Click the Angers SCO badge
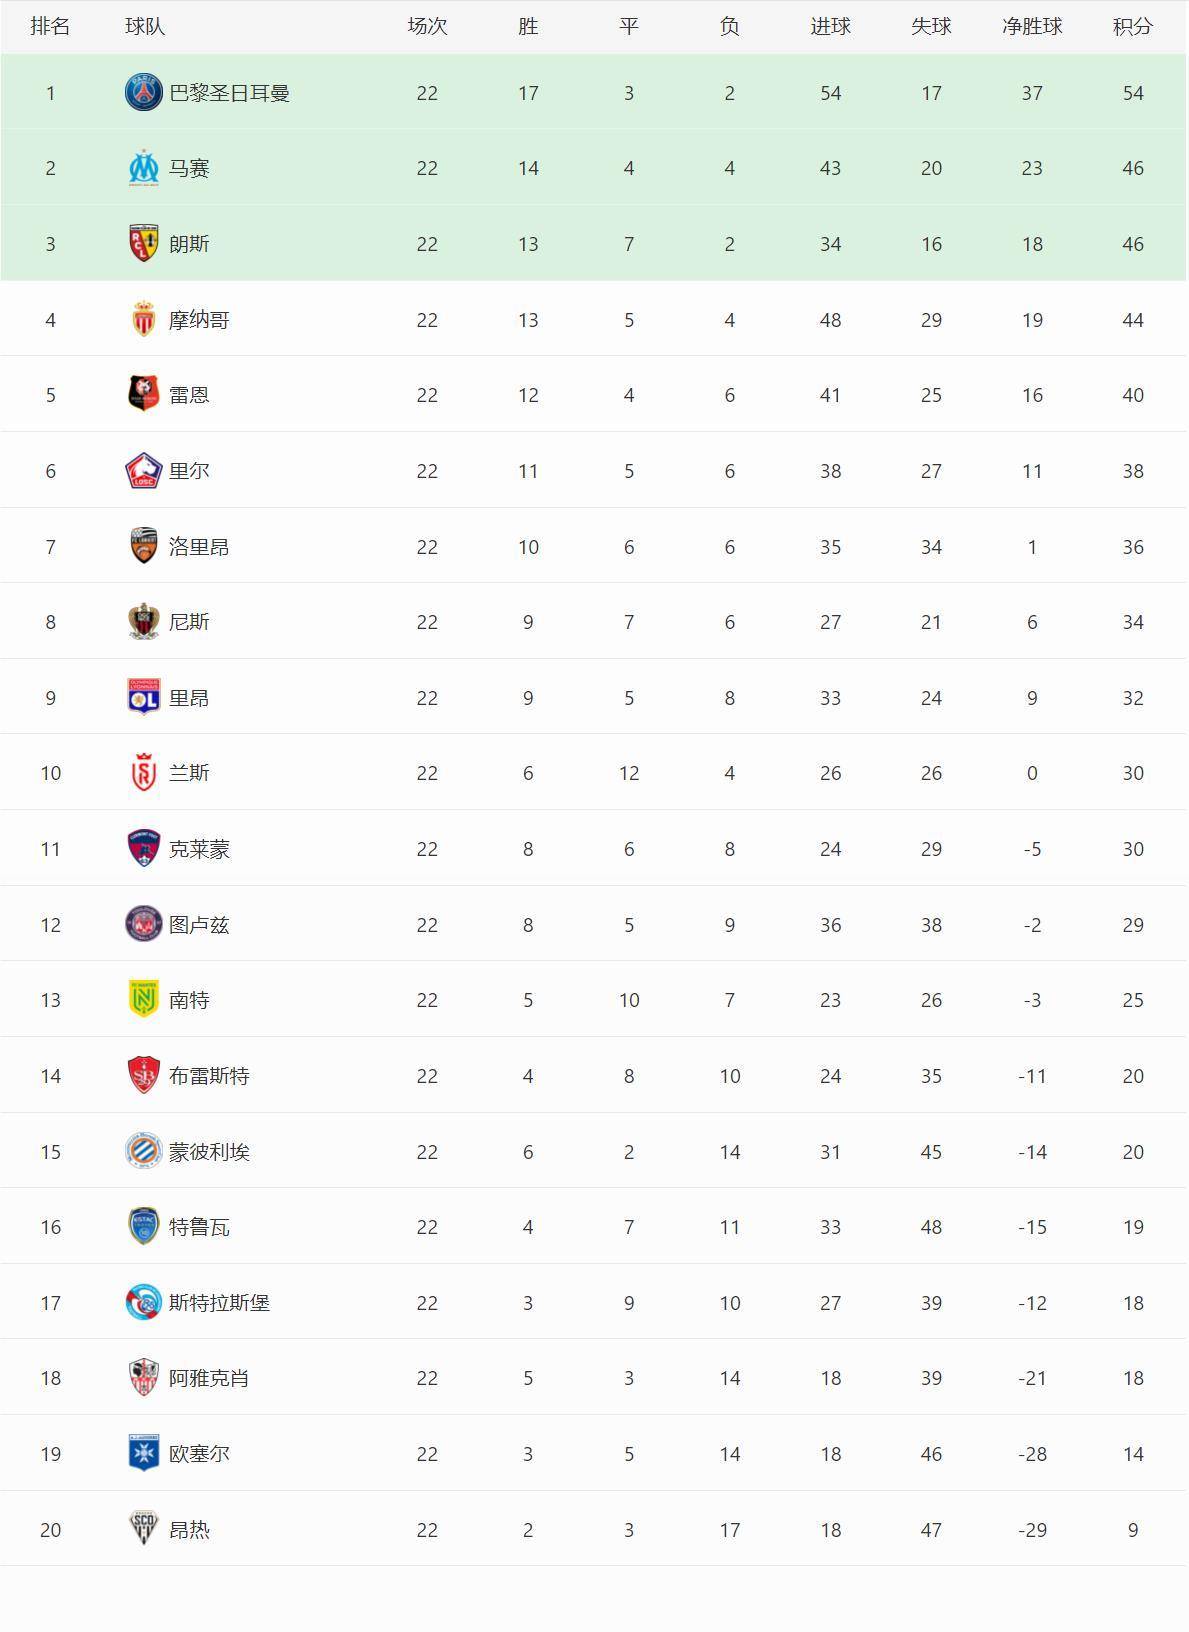This screenshot has height=1632, width=1189. [144, 1530]
